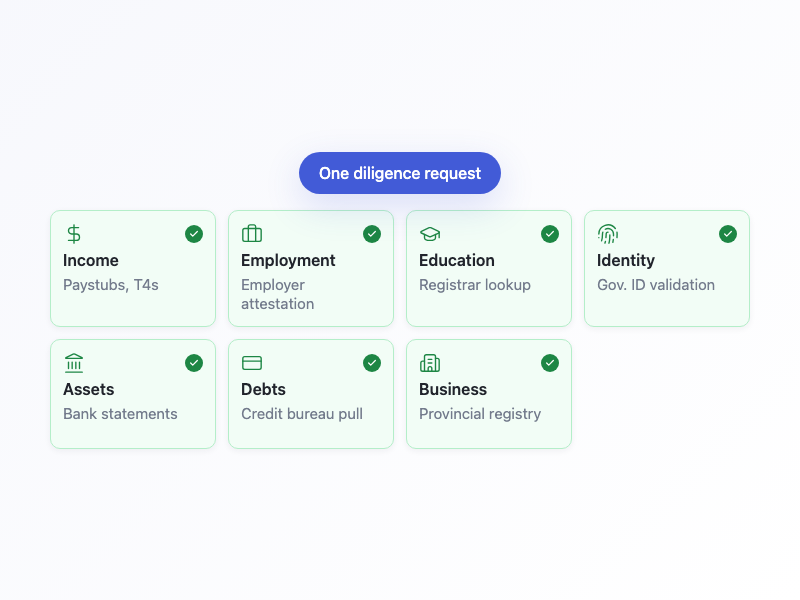The image size is (800, 600).
Task: Click the Credit bureau pull text
Action: [302, 414]
